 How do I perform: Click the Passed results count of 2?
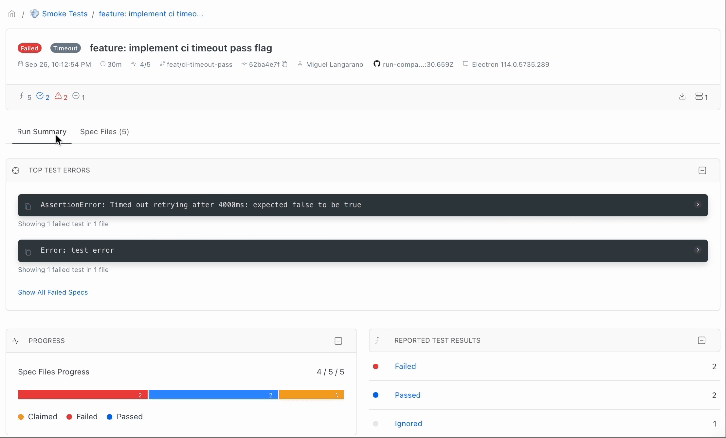[x=714, y=395]
